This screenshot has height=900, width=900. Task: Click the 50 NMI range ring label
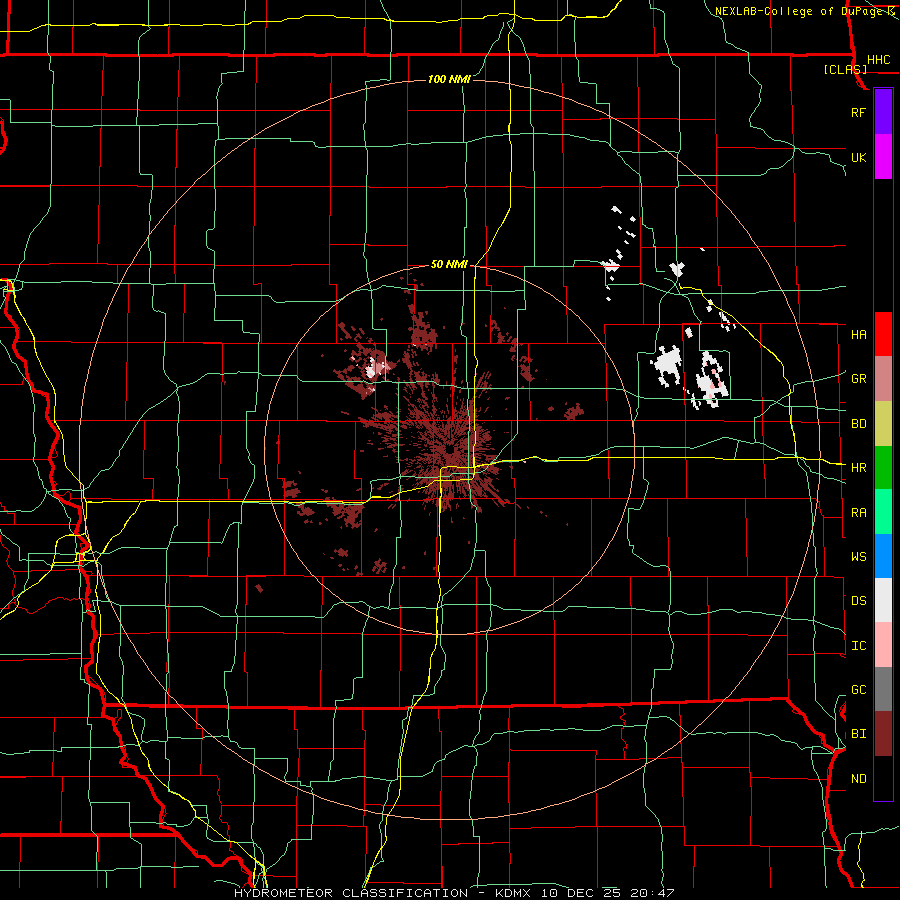click(449, 265)
